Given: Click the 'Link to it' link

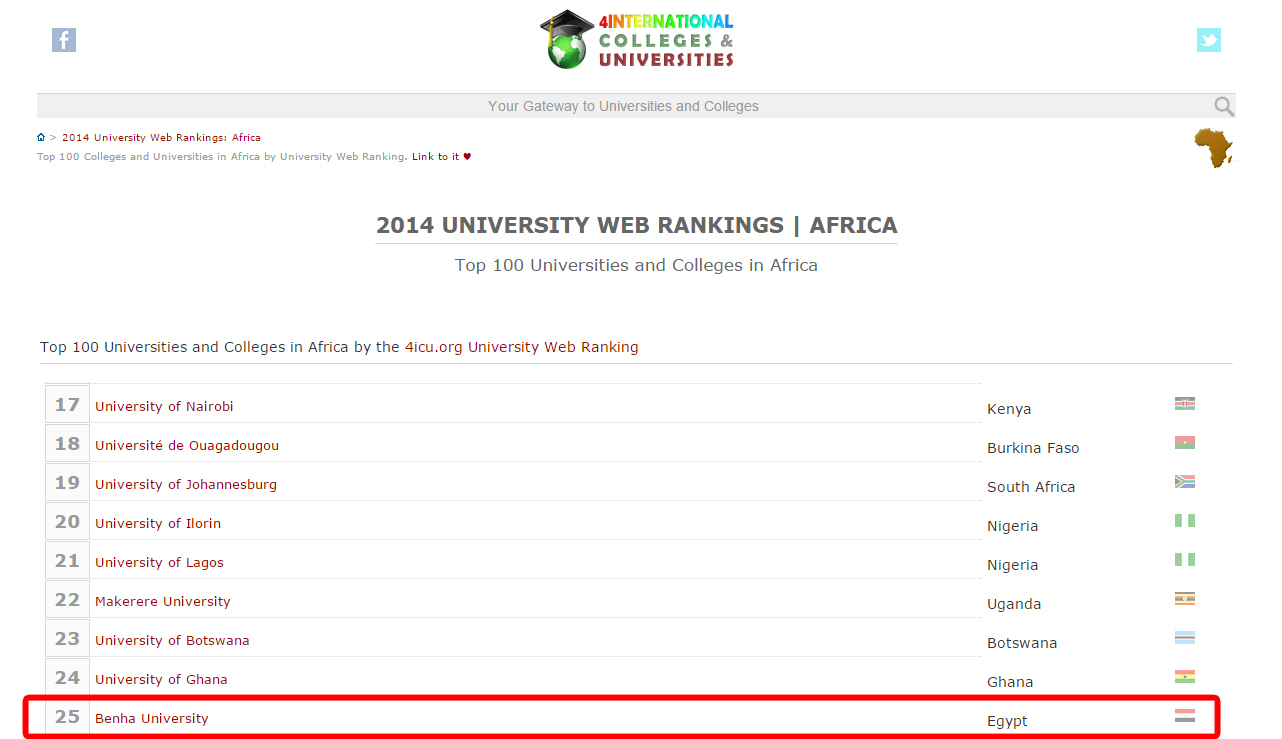Looking at the screenshot, I should tap(436, 157).
